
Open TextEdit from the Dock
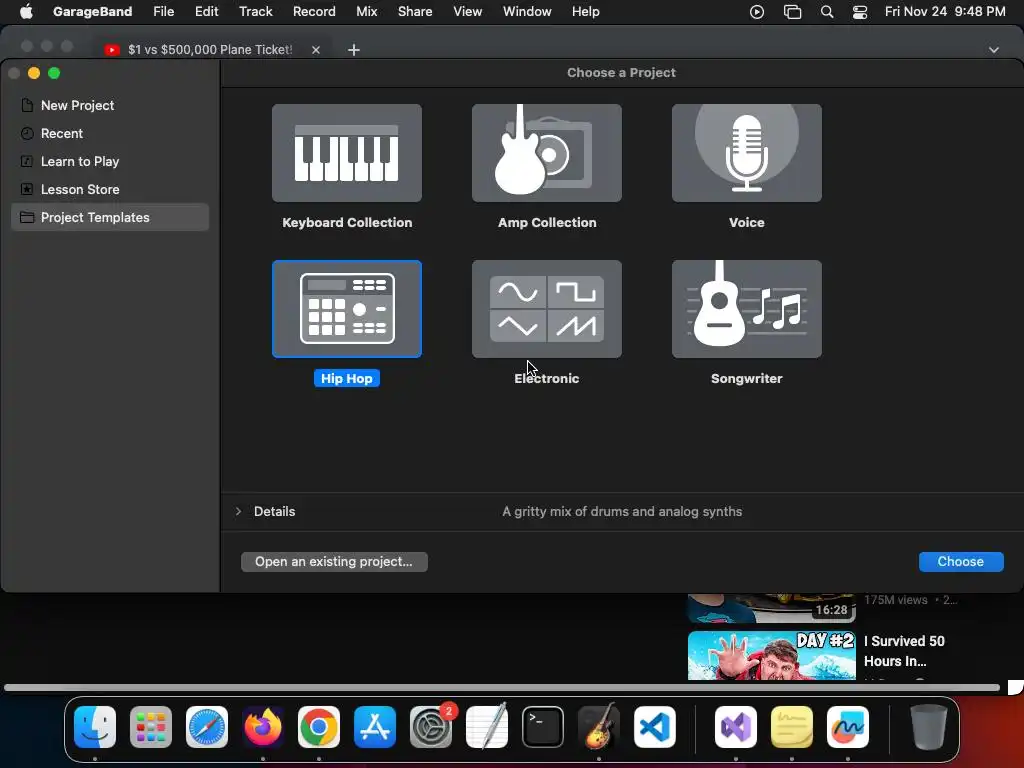click(487, 727)
